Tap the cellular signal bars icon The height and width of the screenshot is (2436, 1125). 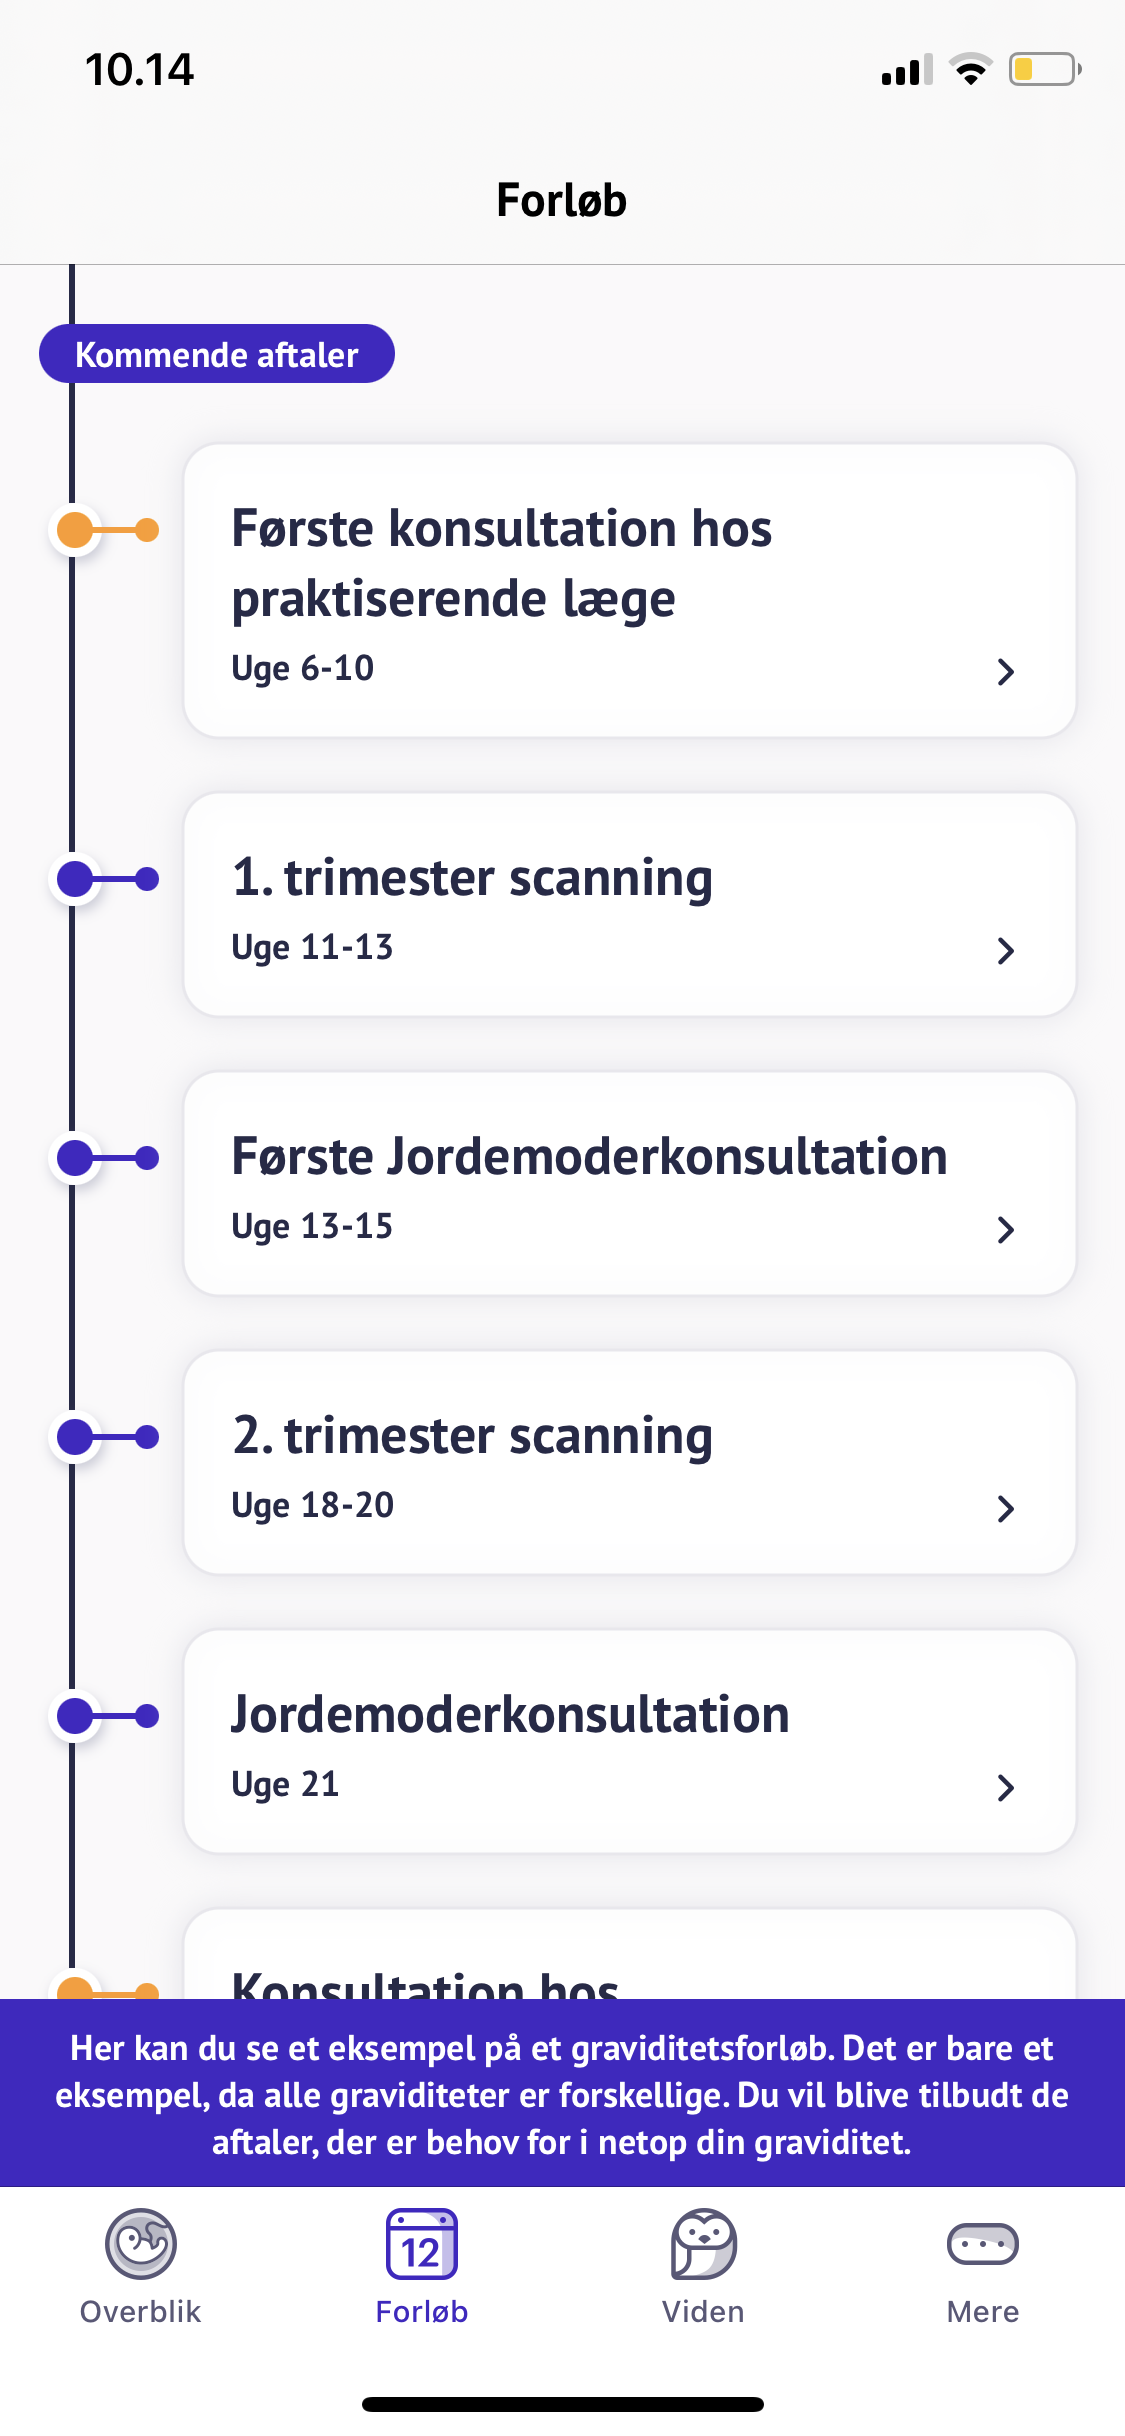click(x=906, y=71)
